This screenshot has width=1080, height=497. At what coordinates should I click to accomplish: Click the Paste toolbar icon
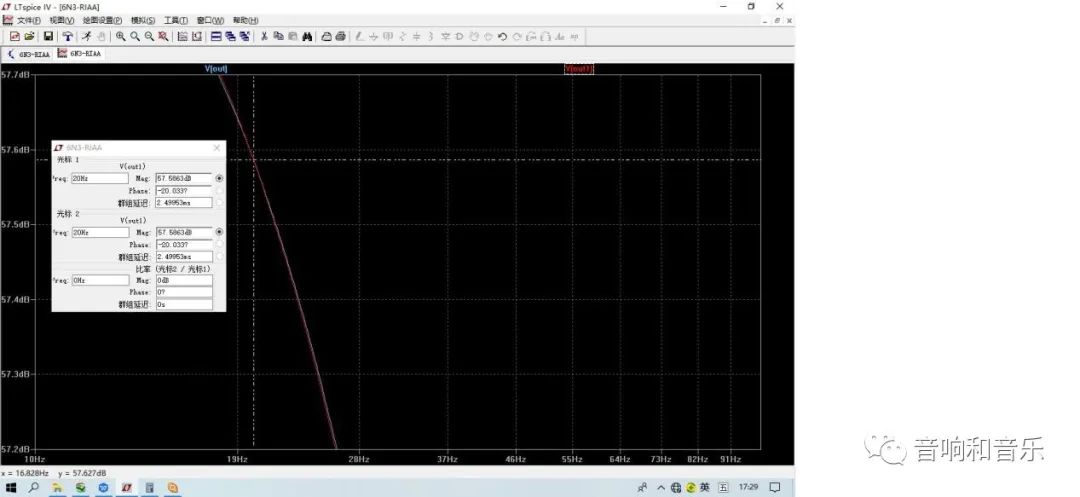click(x=293, y=36)
